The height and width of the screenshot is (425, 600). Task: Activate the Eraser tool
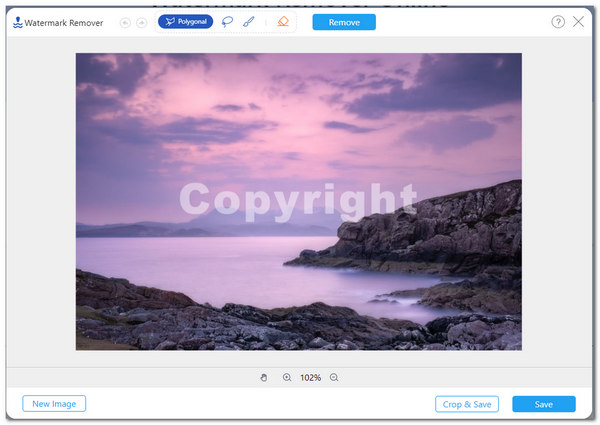pos(283,21)
